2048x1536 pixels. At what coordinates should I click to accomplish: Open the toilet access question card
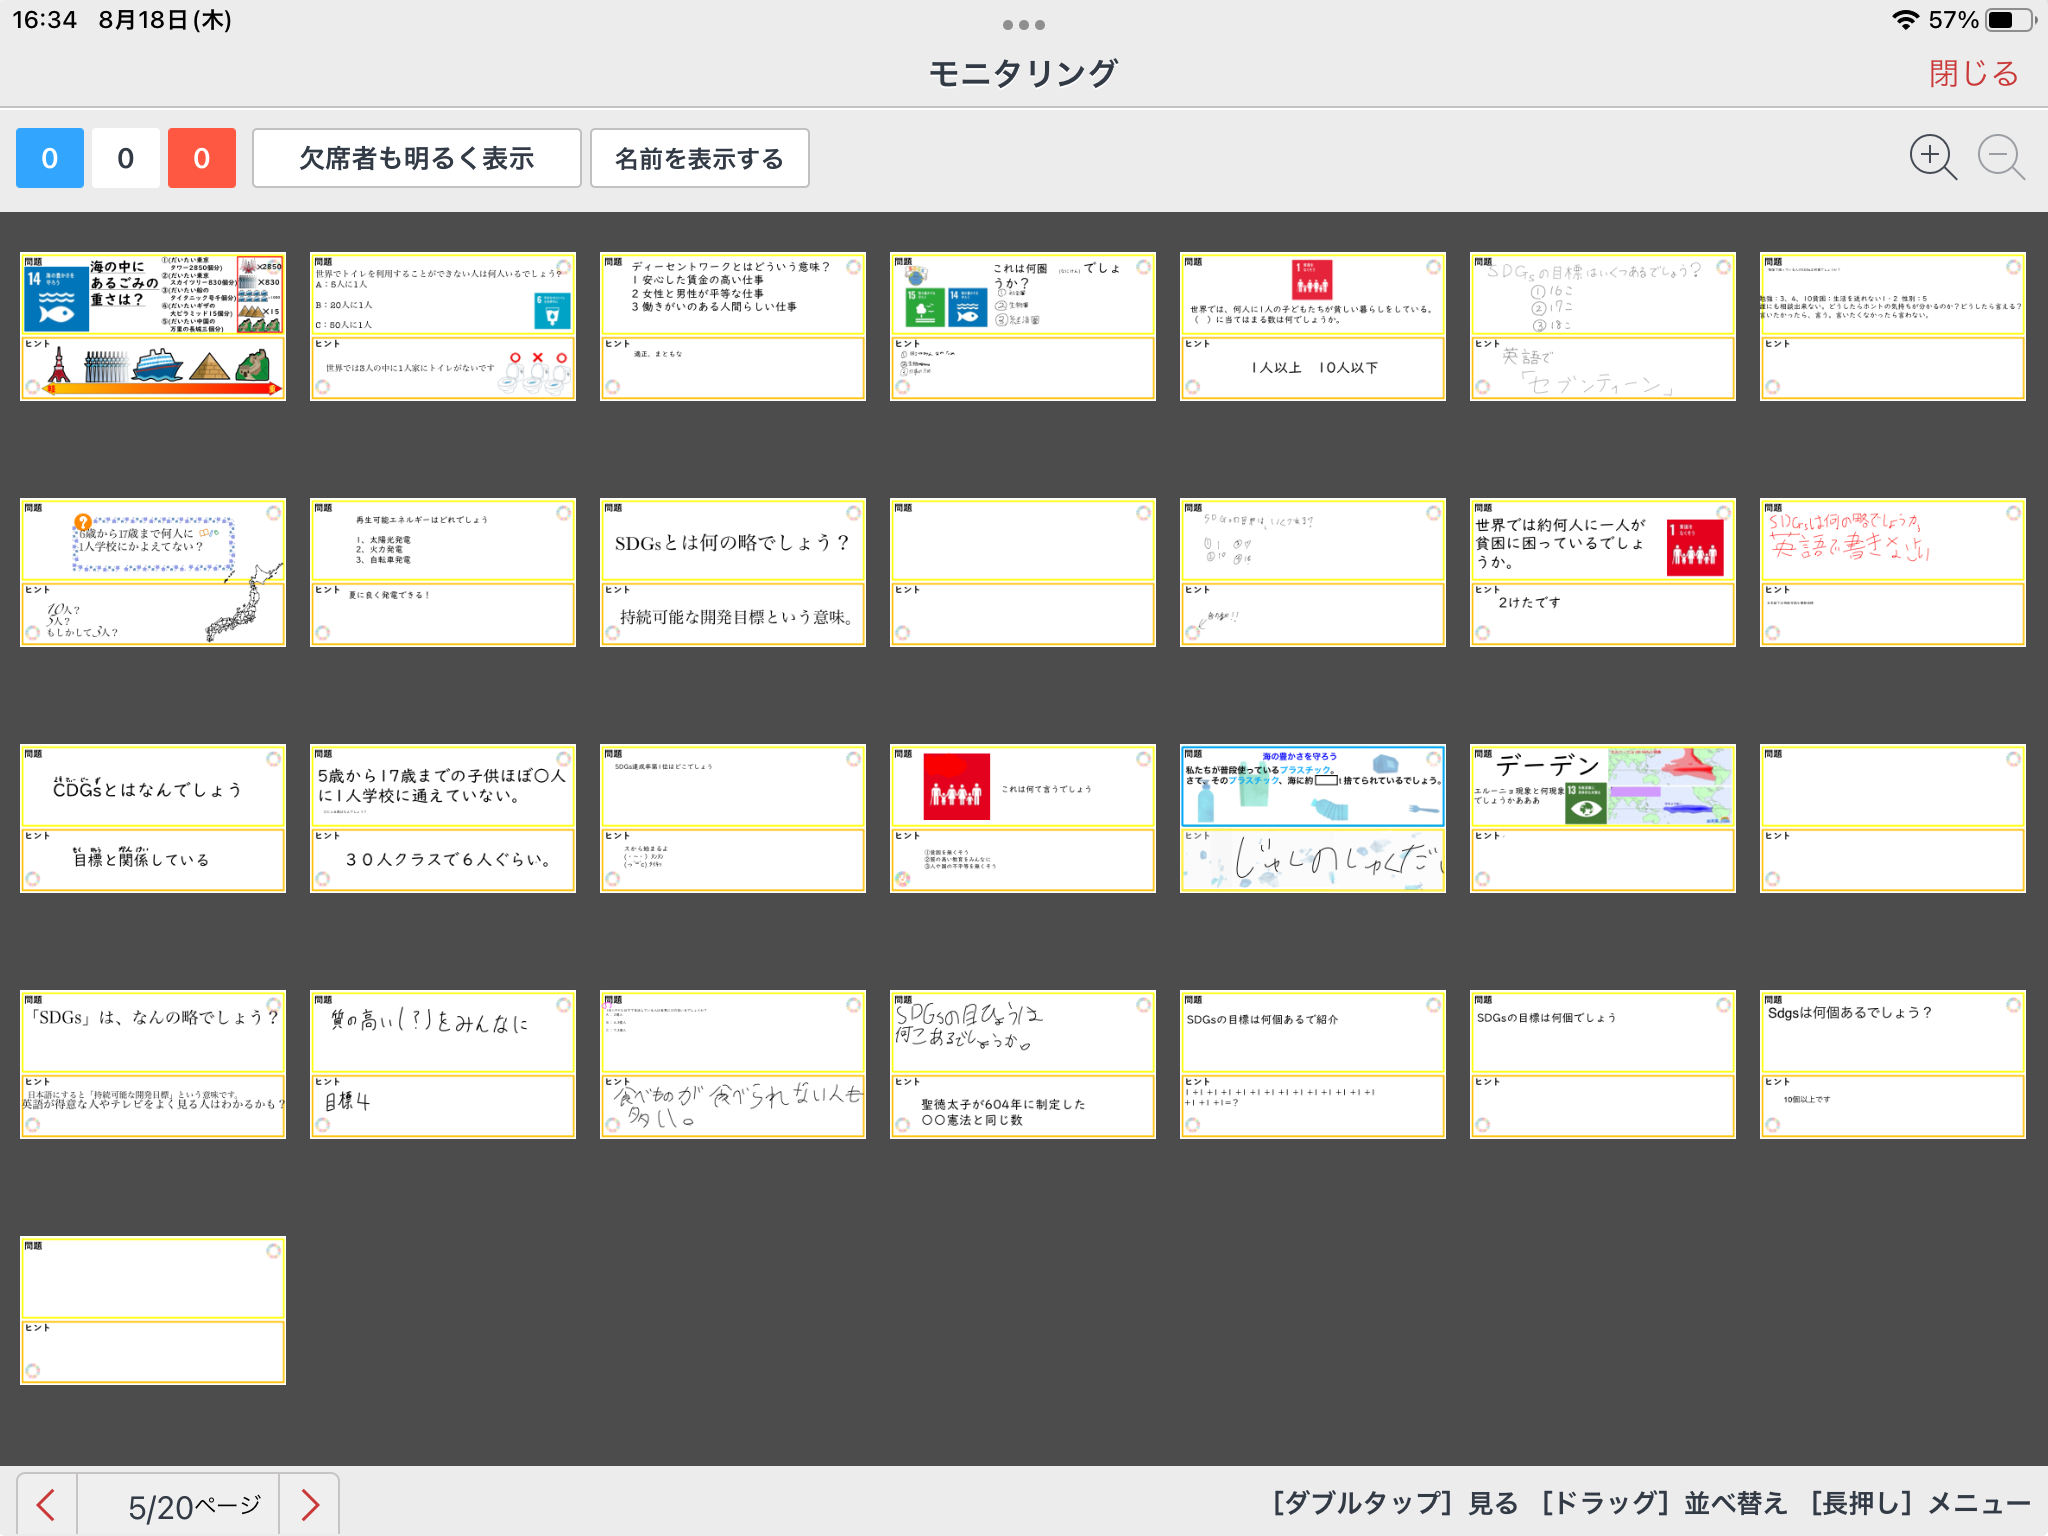(442, 326)
